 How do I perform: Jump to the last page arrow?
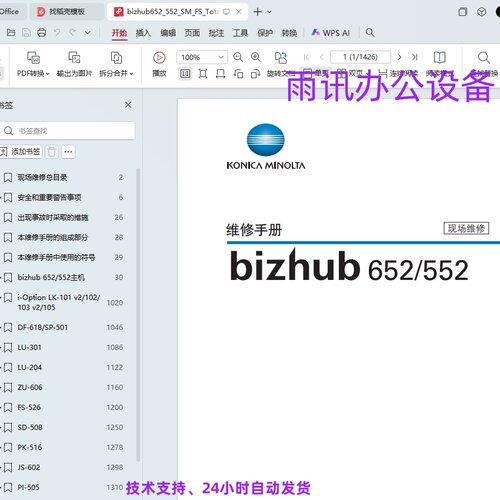pos(415,57)
